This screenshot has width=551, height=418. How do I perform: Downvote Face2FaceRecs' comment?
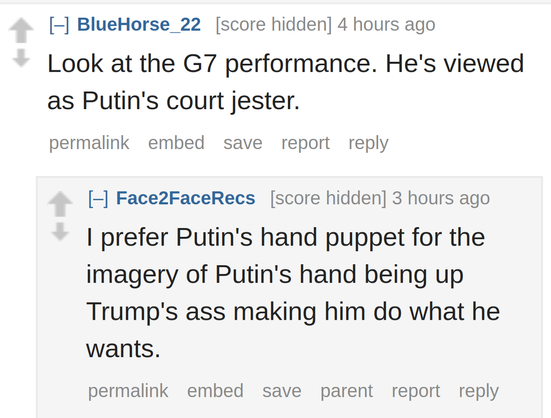[60, 231]
